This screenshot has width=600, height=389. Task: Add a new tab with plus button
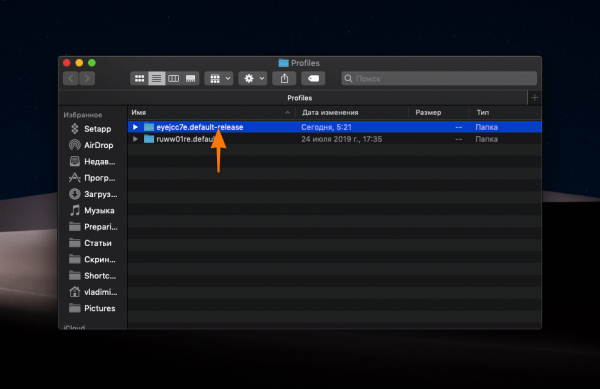point(535,98)
